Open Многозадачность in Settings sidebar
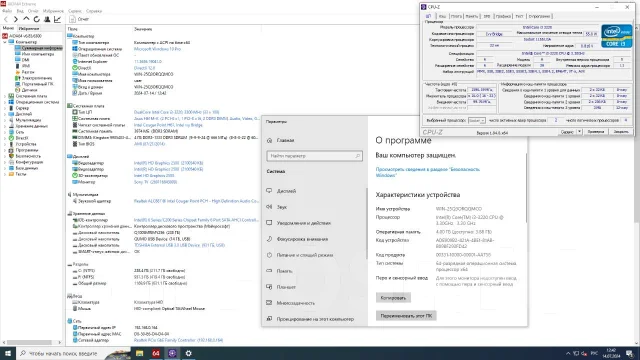Screen dimensions: 640x360 tap(296, 303)
